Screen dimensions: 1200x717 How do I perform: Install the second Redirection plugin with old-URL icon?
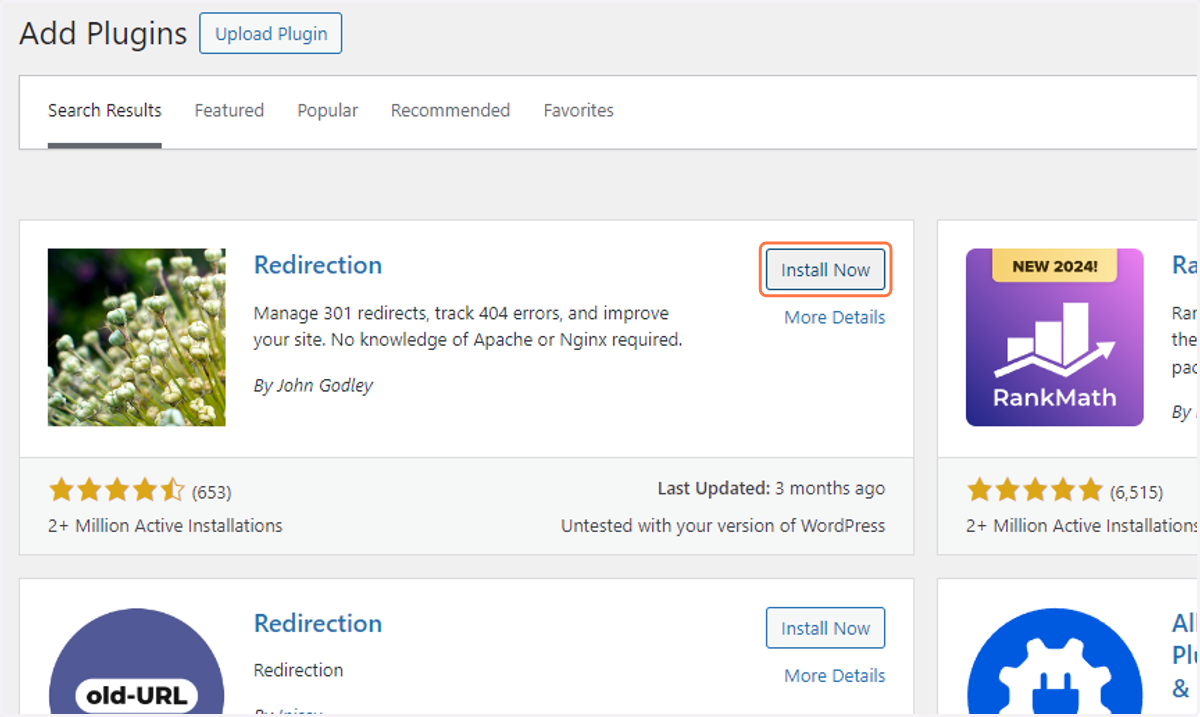tap(826, 628)
